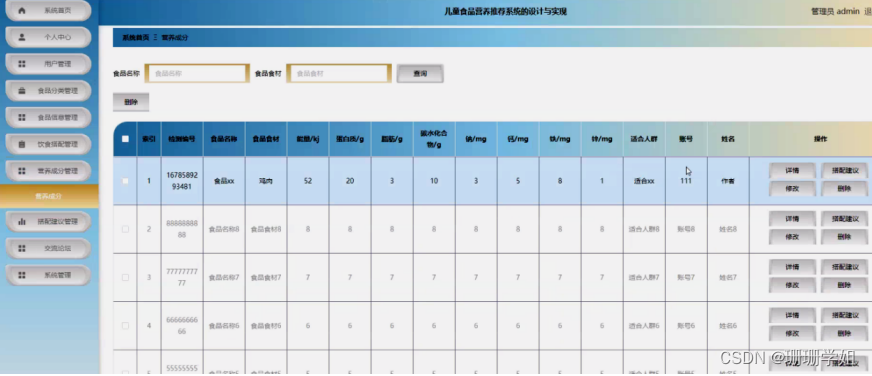
Task: Open 详情 for the 食品名称6 row
Action: pos(792,315)
